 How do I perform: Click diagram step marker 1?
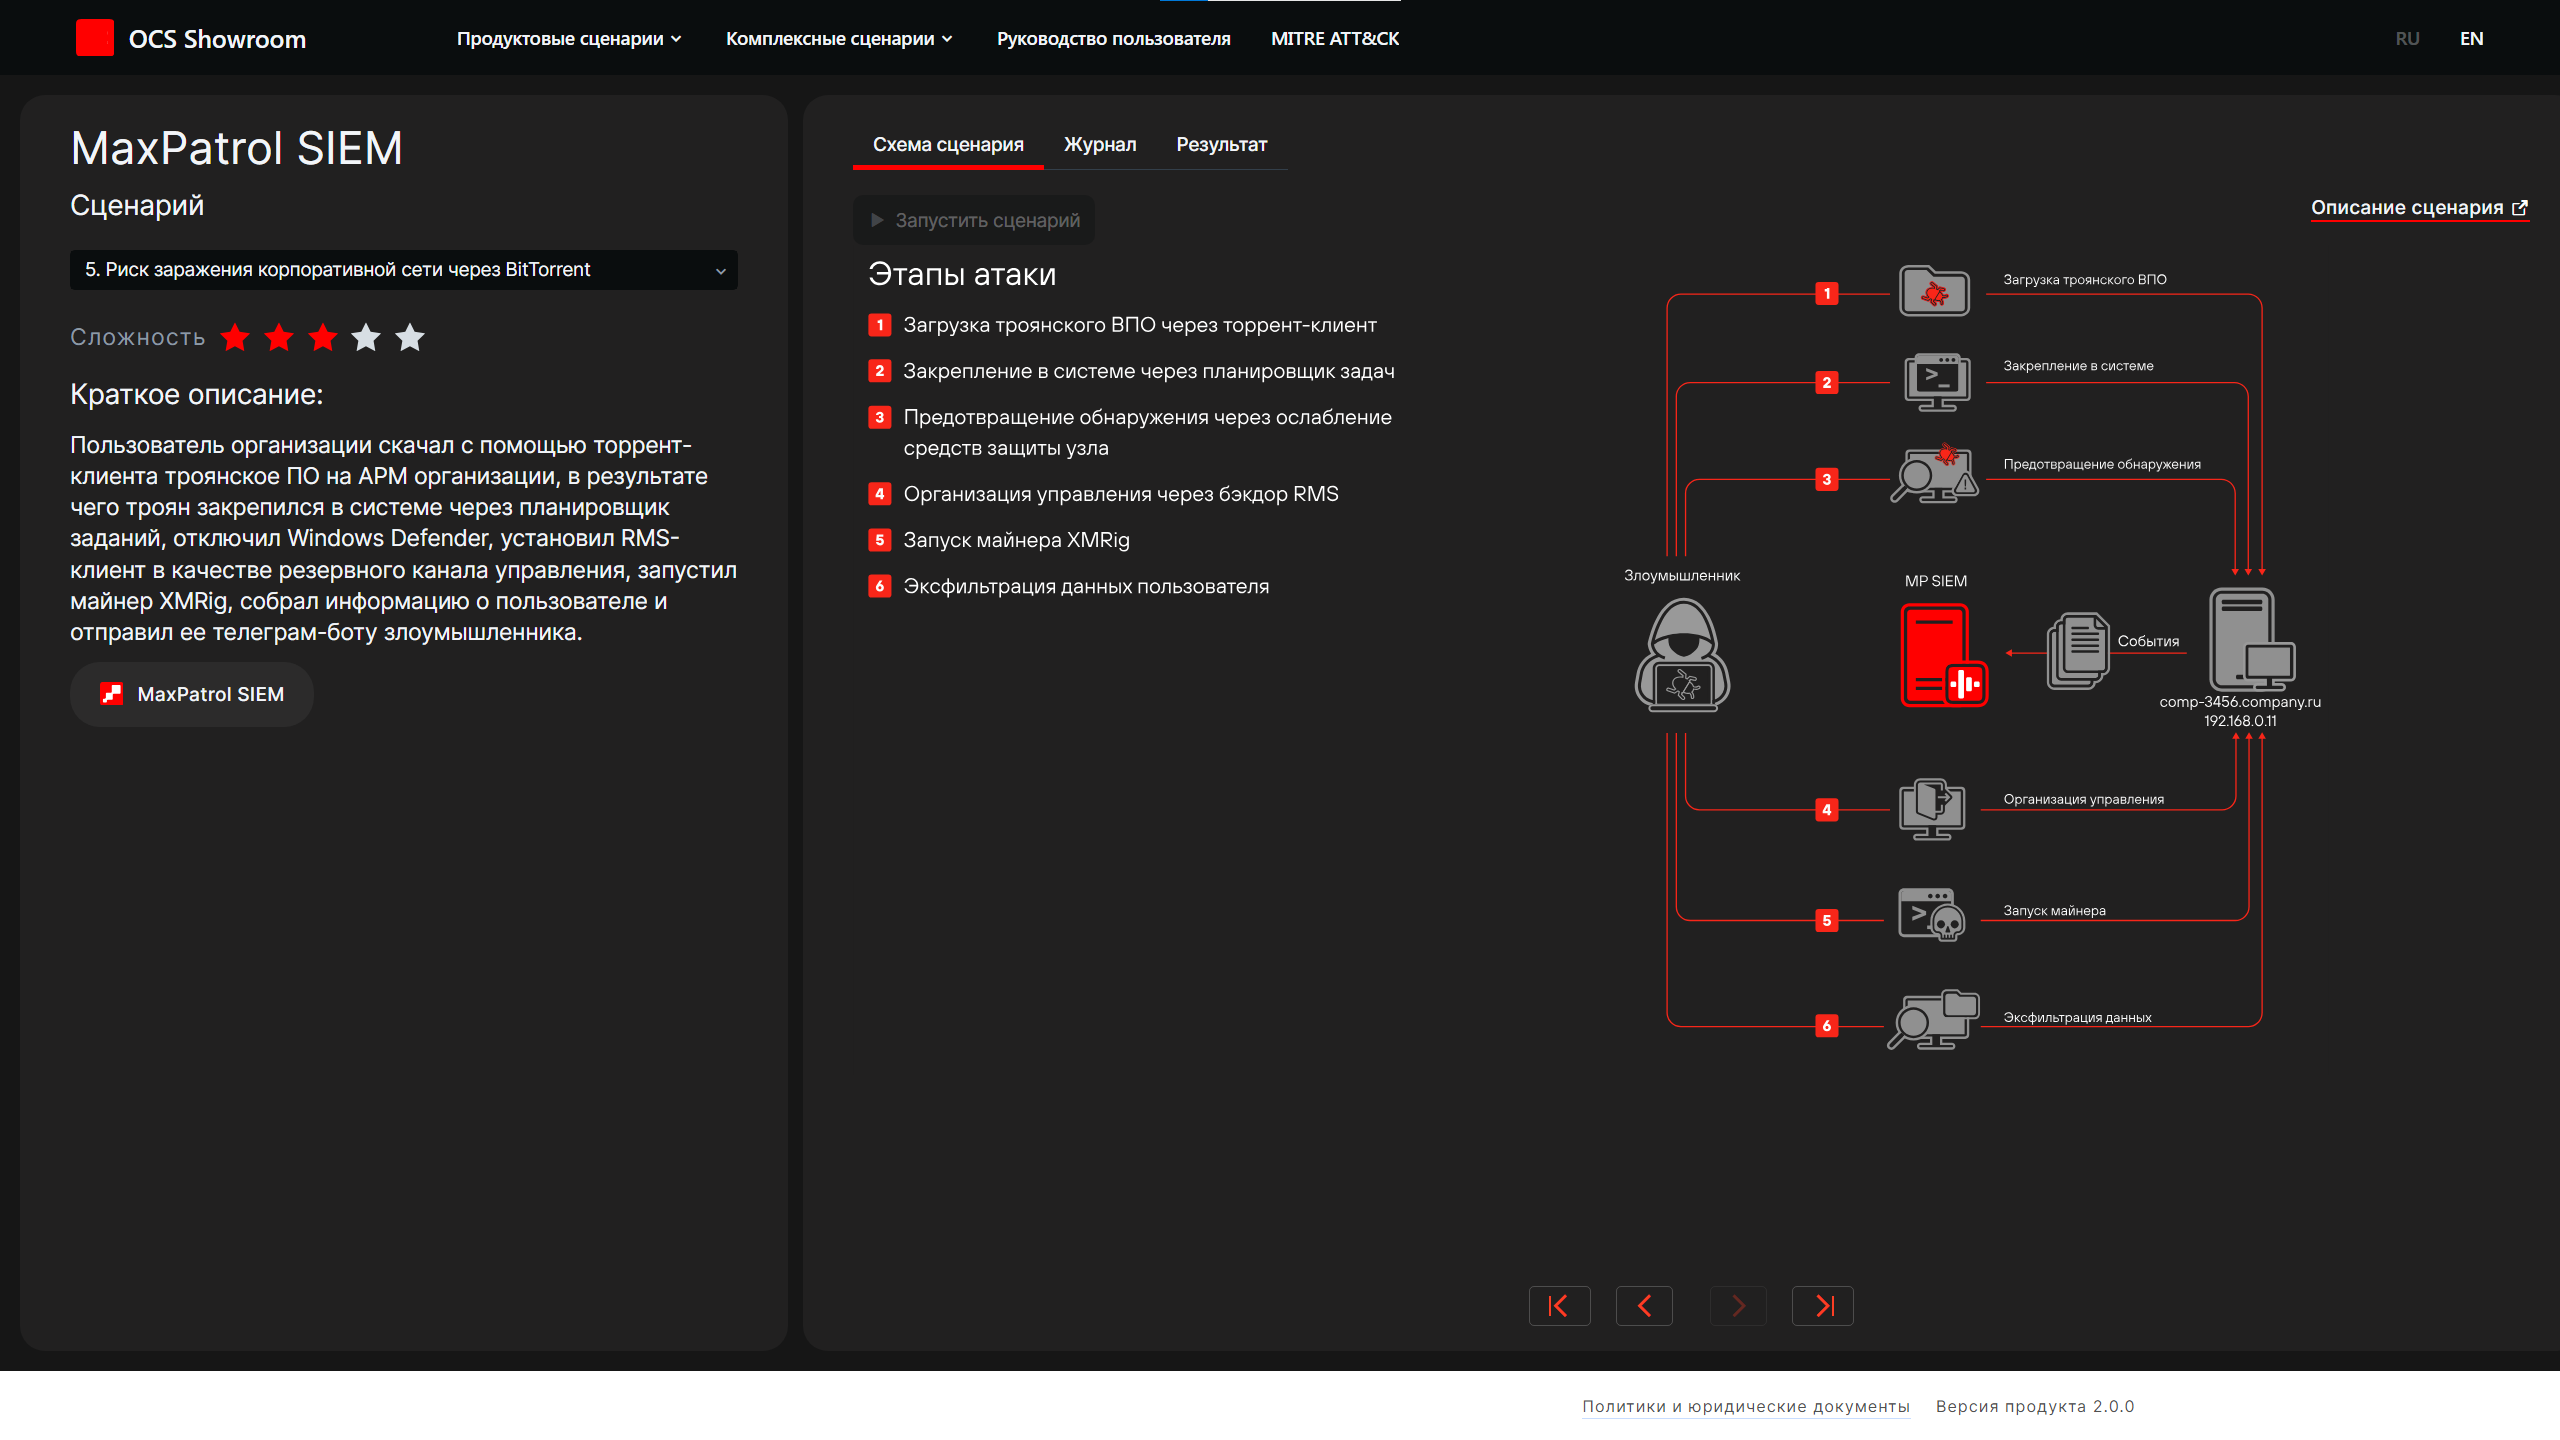1827,294
